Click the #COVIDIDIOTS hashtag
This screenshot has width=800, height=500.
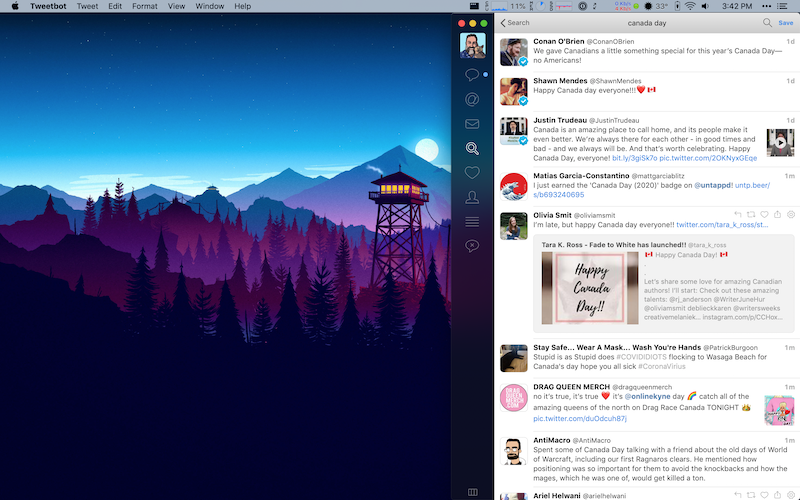641,357
